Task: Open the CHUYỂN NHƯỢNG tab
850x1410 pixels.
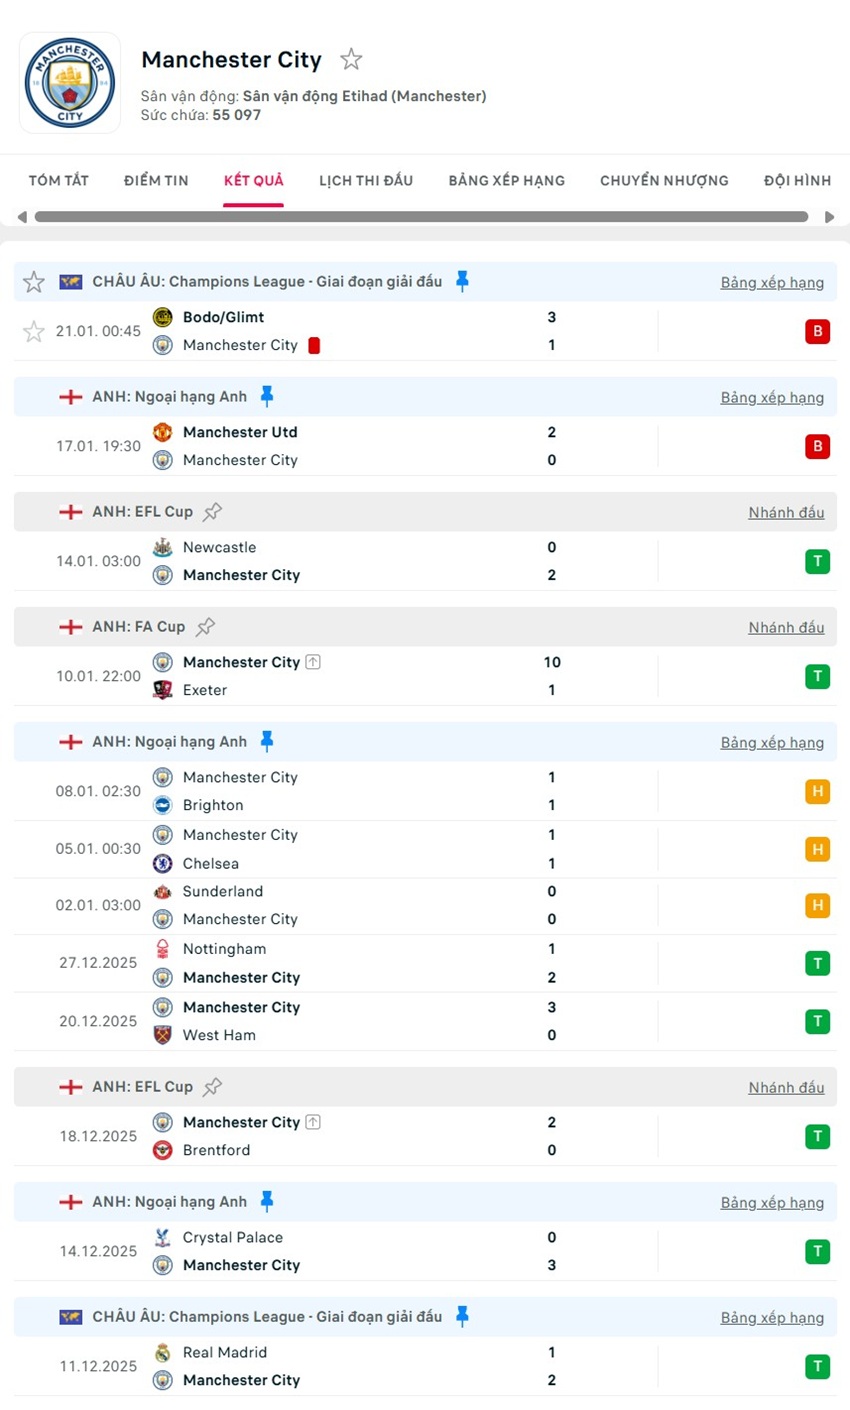Action: (x=663, y=180)
